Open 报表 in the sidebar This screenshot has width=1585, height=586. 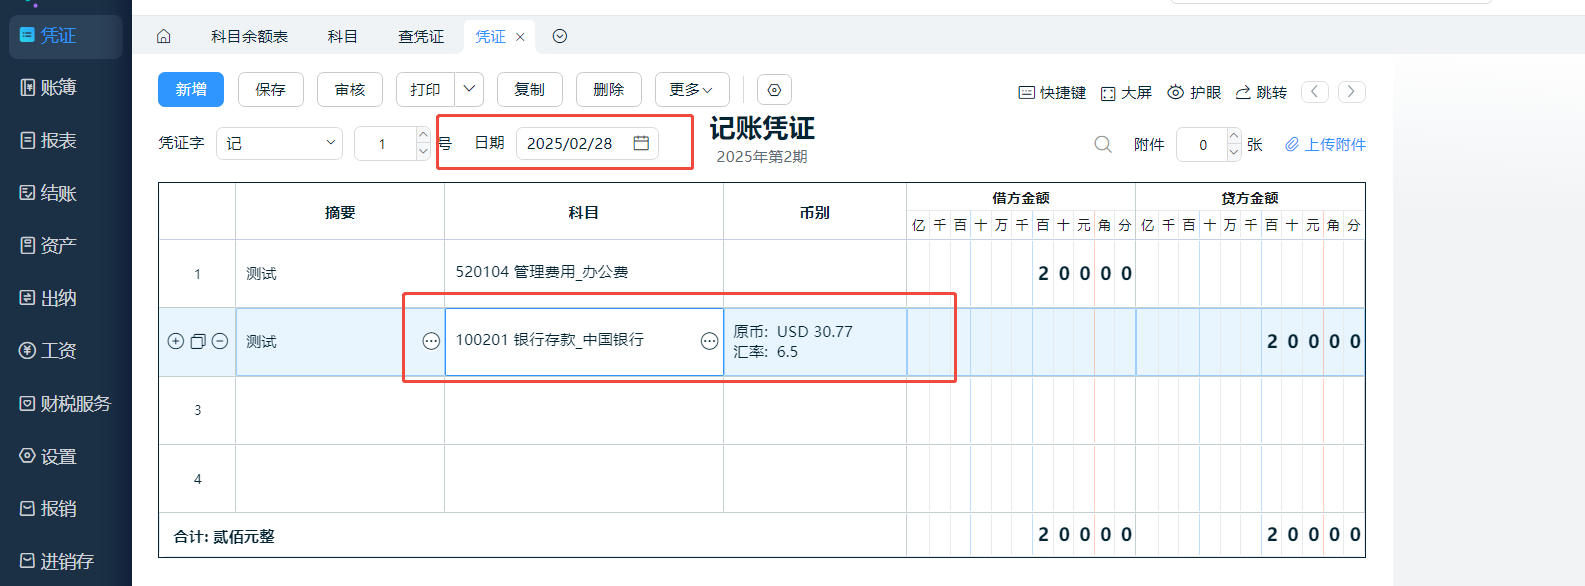(58, 141)
